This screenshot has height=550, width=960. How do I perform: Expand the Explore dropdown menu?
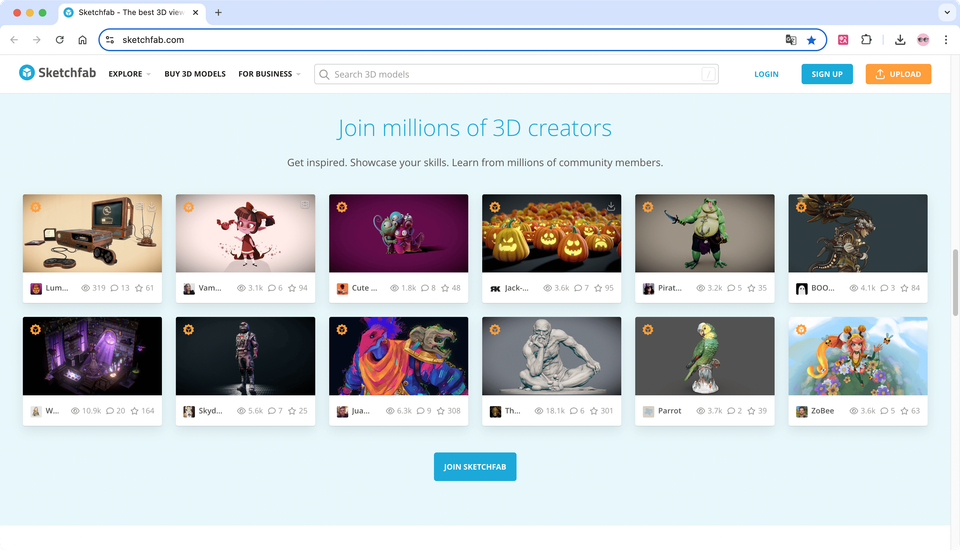[129, 74]
